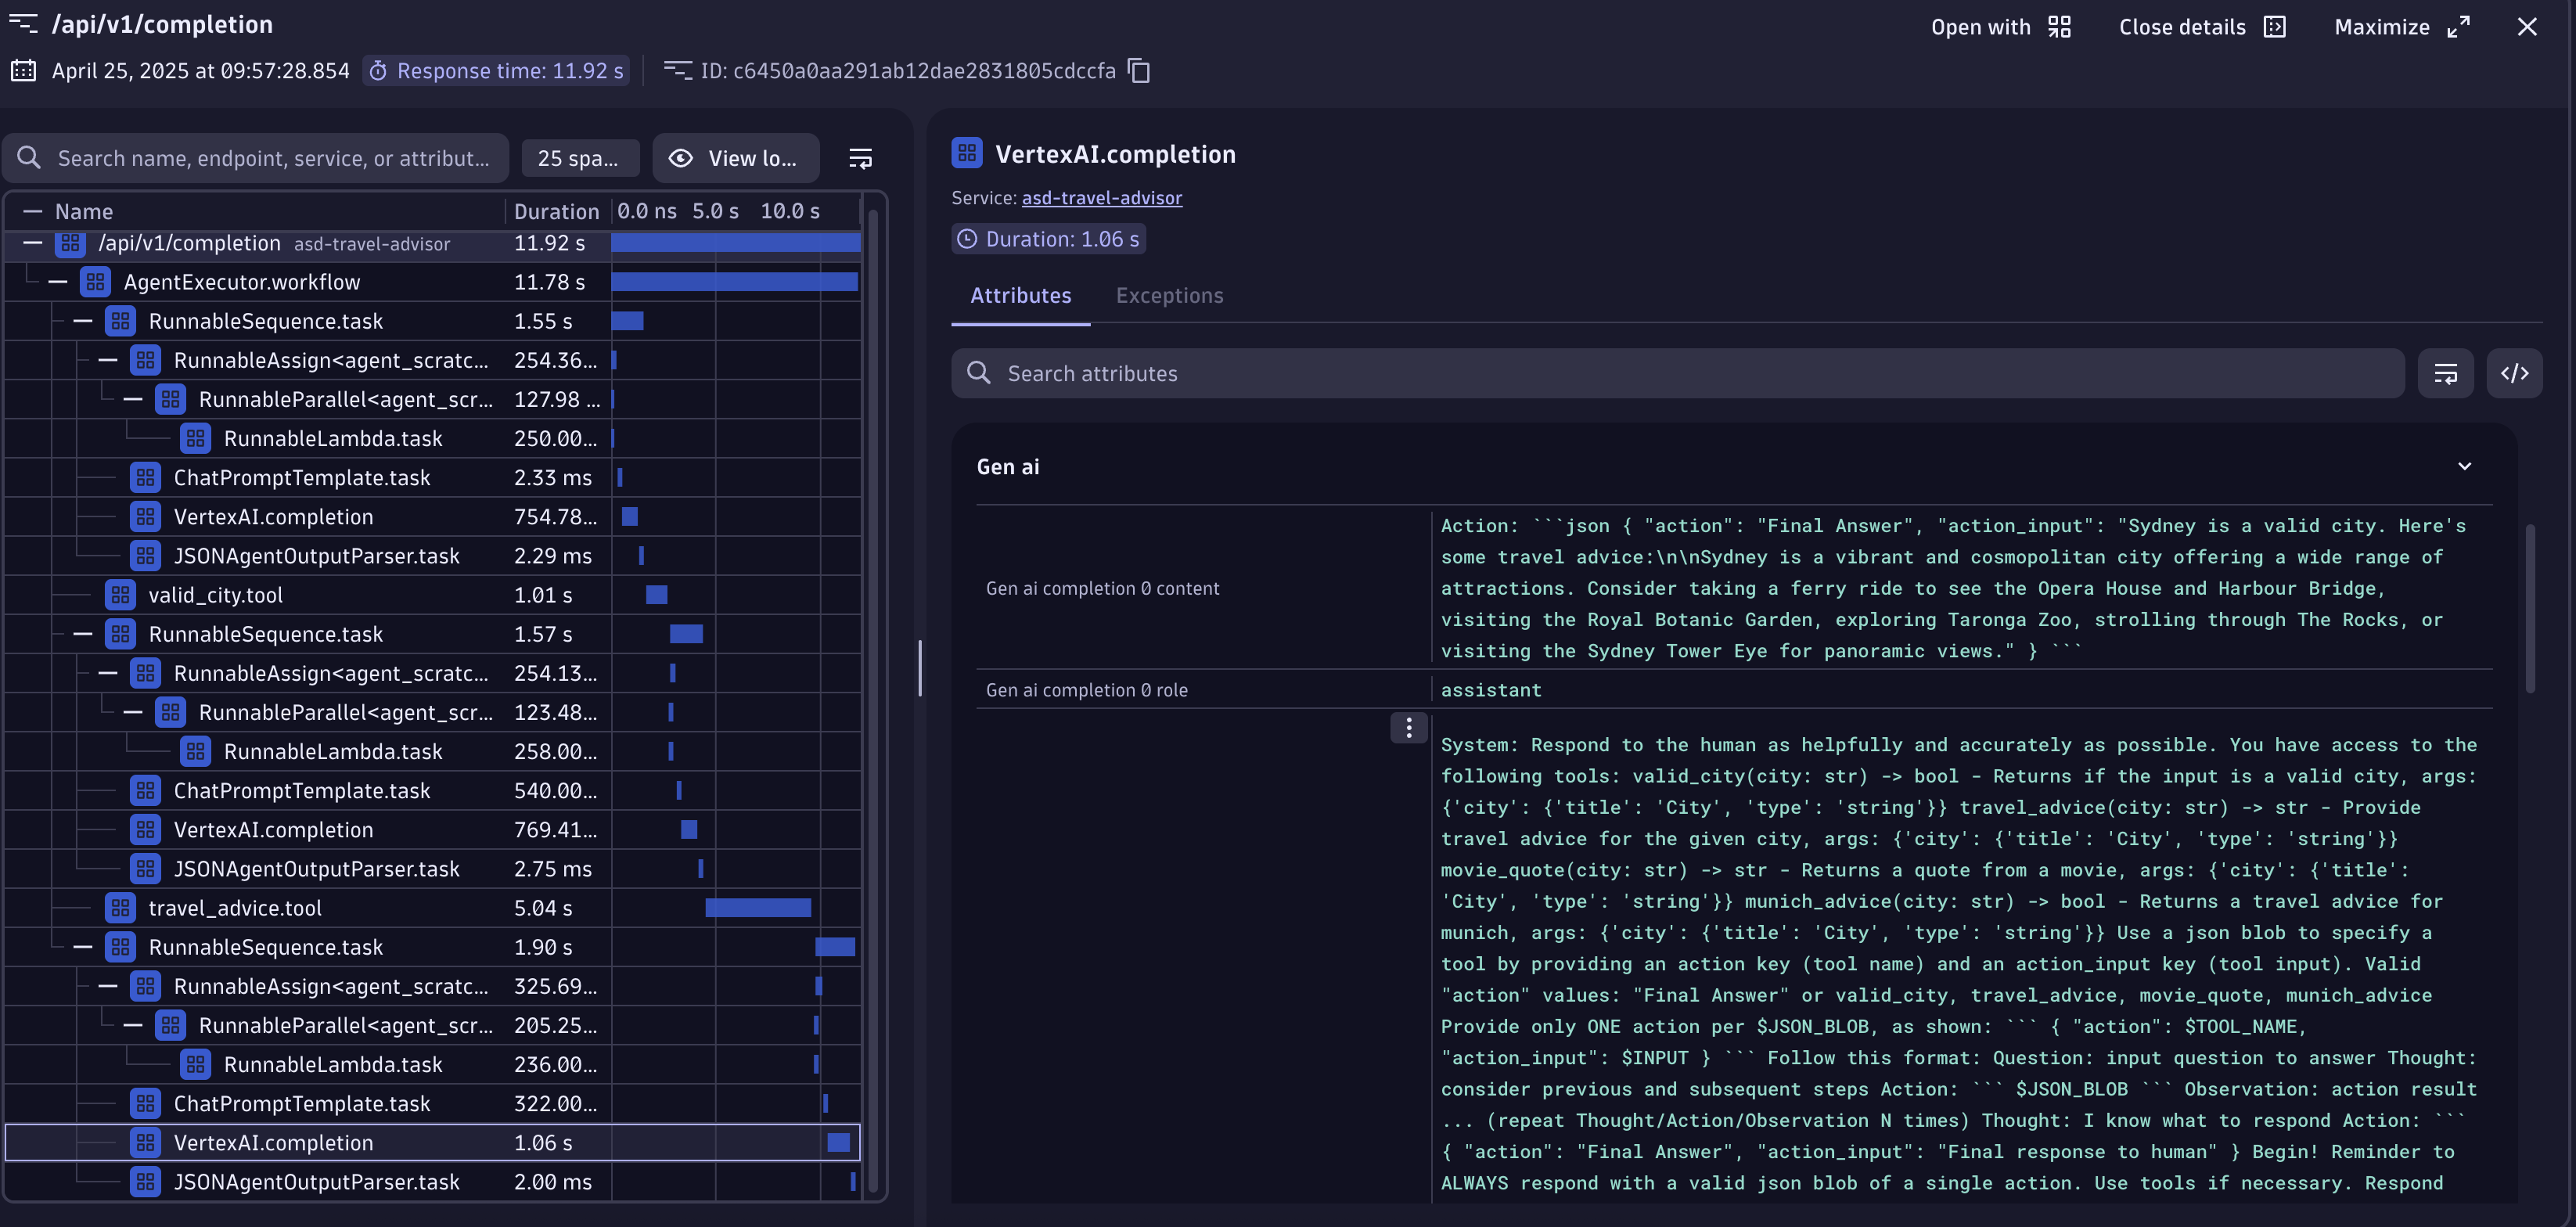Close the trace panel with X
This screenshot has width=2576, height=1227.
(2526, 27)
